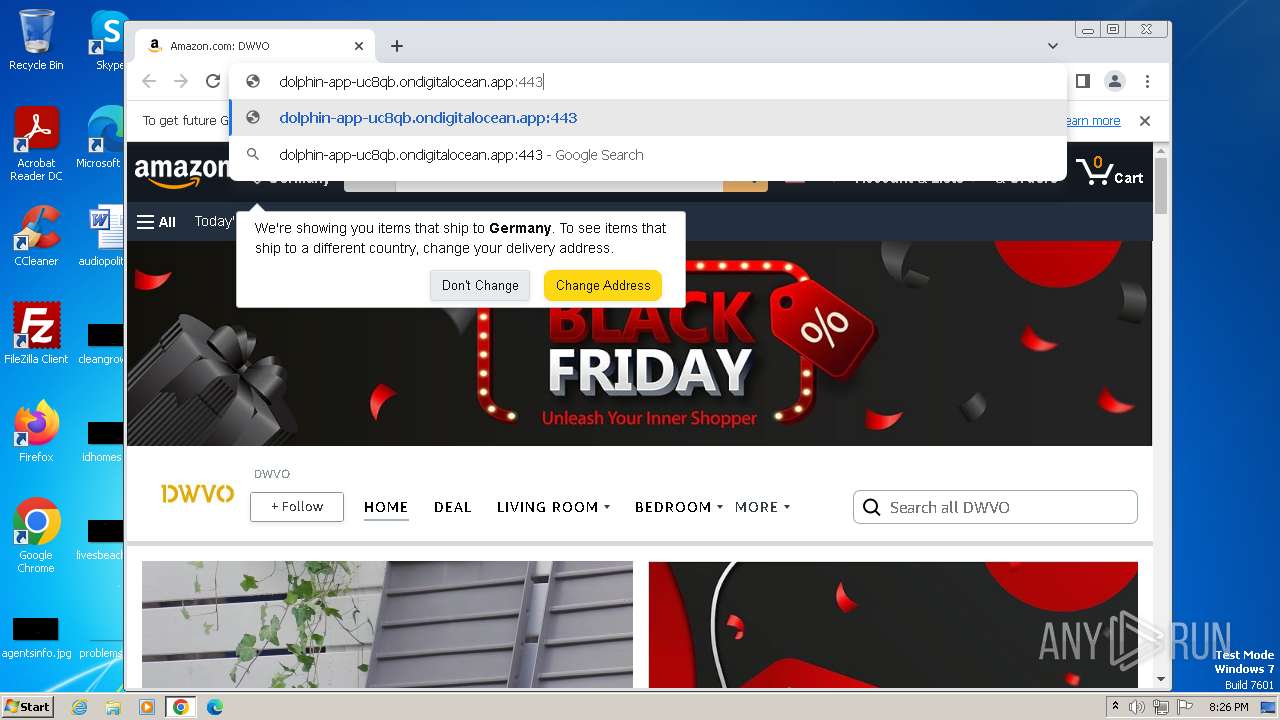This screenshot has width=1280, height=720.
Task: Open the shutters product image
Action: click(387, 625)
